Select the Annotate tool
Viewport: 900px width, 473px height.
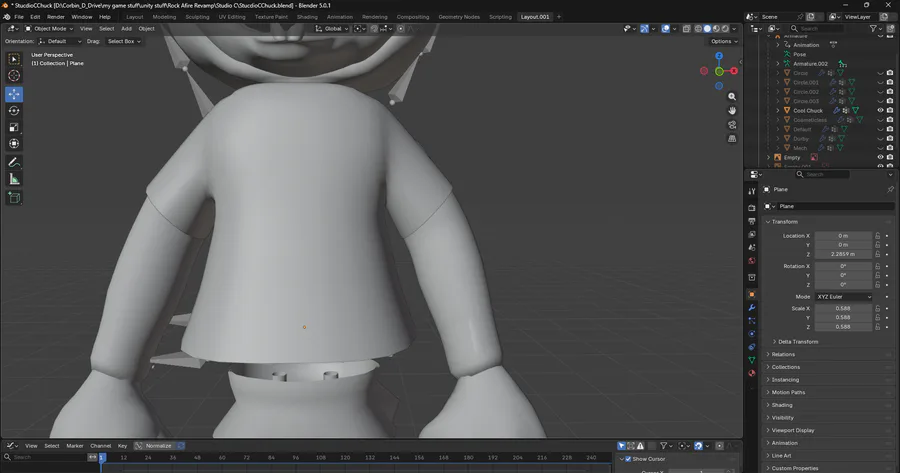[14, 162]
